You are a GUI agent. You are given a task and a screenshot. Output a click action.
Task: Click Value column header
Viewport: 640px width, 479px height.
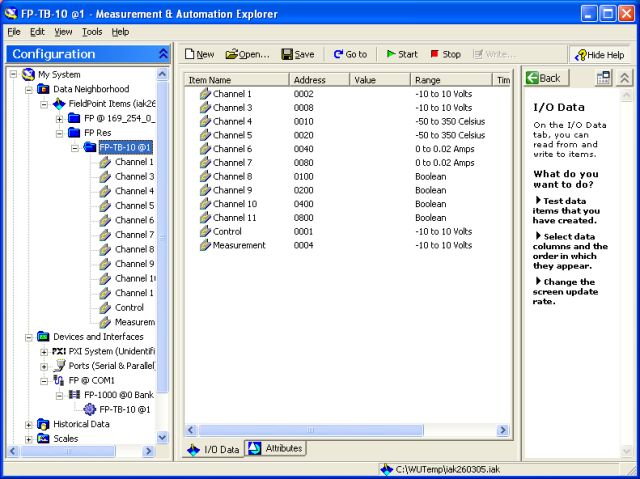click(380, 80)
